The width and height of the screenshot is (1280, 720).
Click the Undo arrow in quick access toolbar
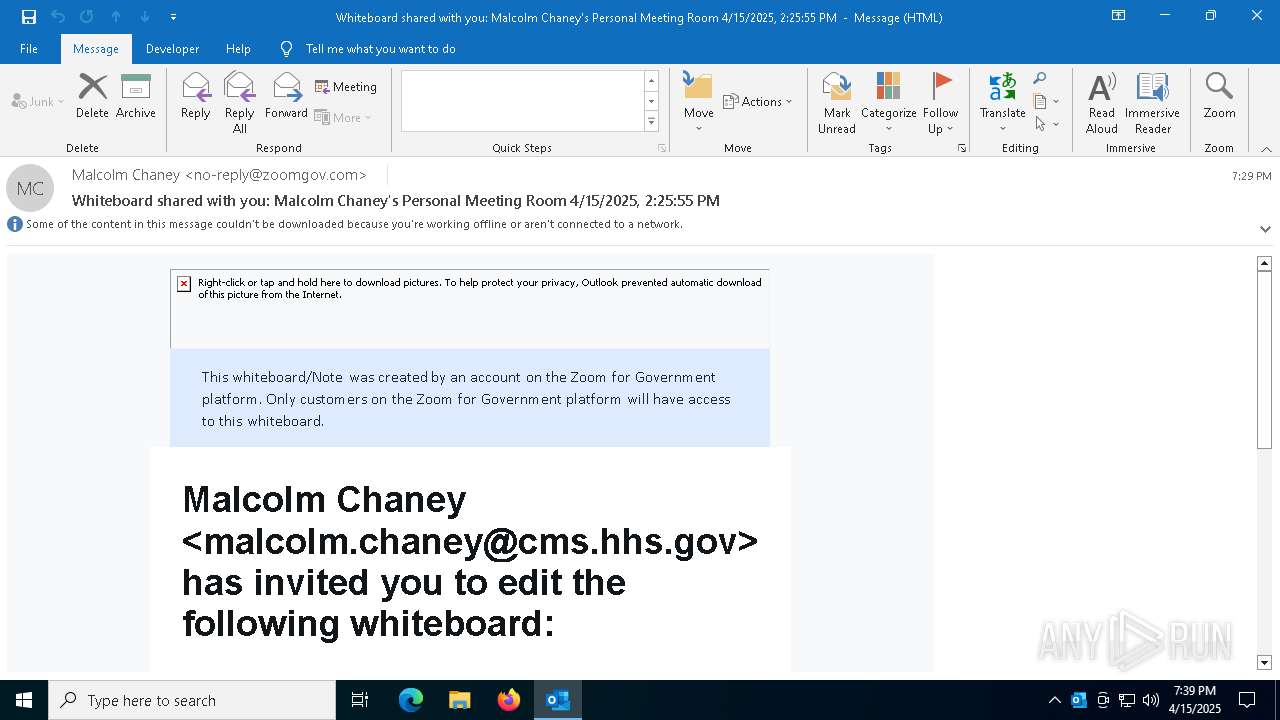[x=58, y=17]
